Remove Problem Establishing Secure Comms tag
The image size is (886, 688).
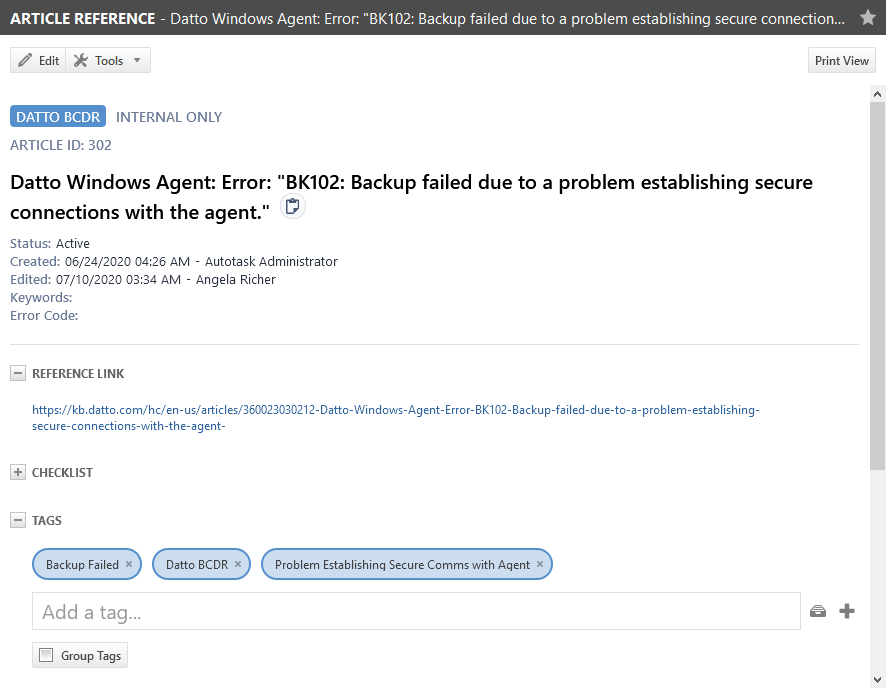coord(540,564)
